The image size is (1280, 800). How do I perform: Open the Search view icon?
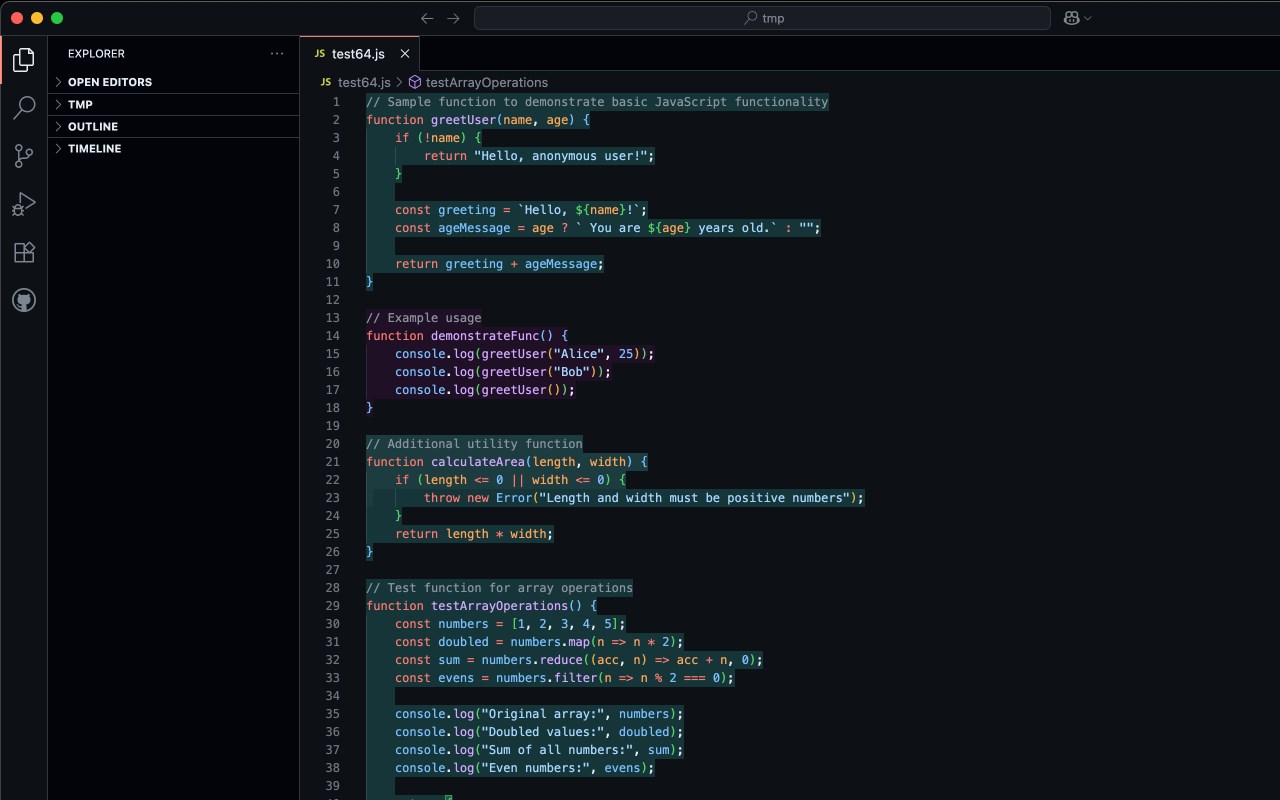tap(24, 108)
